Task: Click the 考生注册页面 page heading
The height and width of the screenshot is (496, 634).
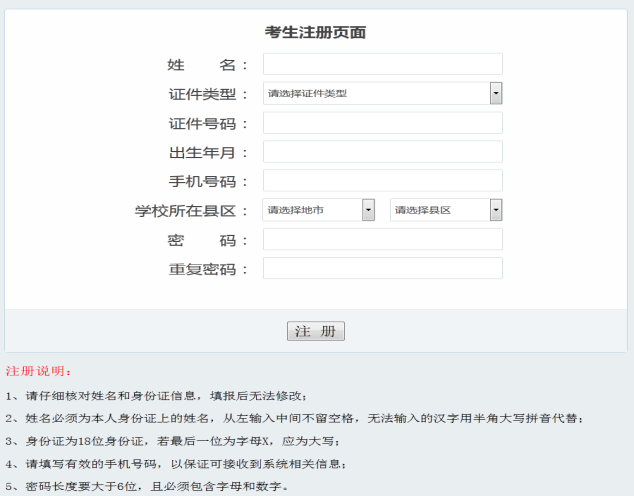Action: 315,33
